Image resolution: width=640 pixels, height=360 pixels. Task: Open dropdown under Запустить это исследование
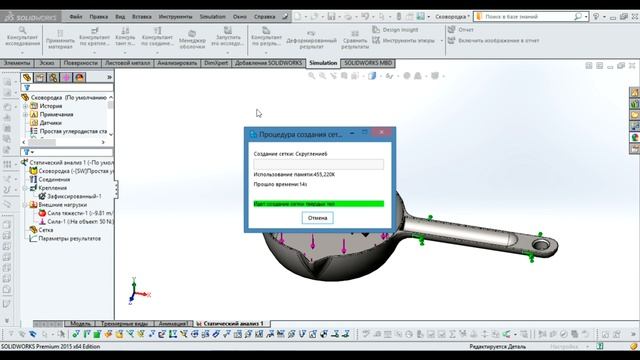[x=228, y=53]
